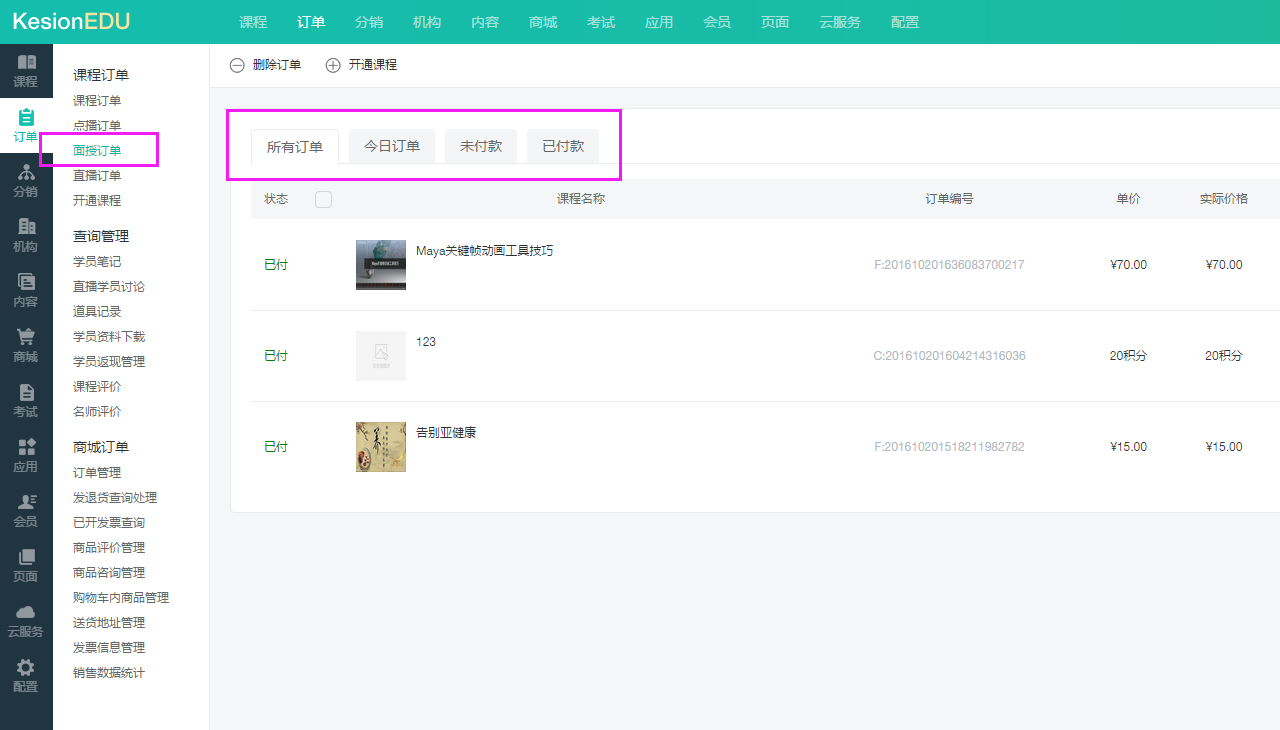This screenshot has width=1280, height=730.
Task: Toggle the select-all checkbox in table header
Action: 323,199
